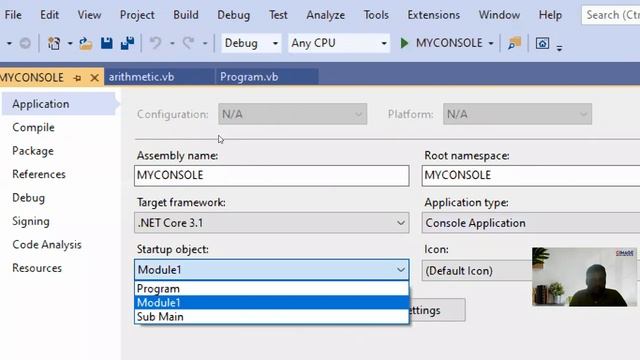
Task: Select the Package properties page
Action: point(33,151)
